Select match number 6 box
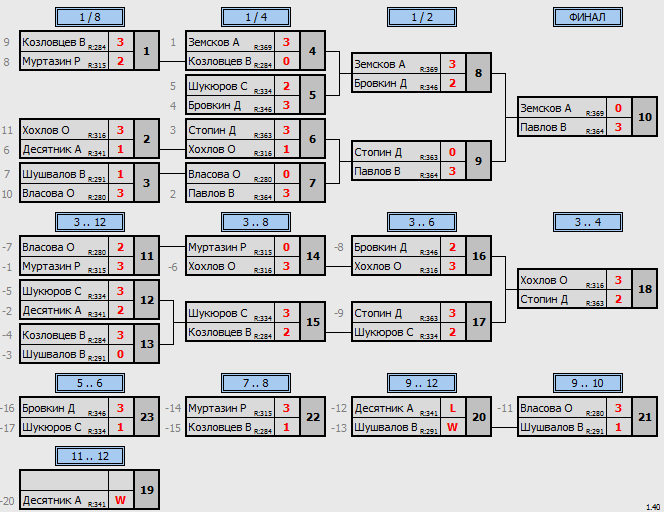Image resolution: width=664 pixels, height=512 pixels. point(313,139)
